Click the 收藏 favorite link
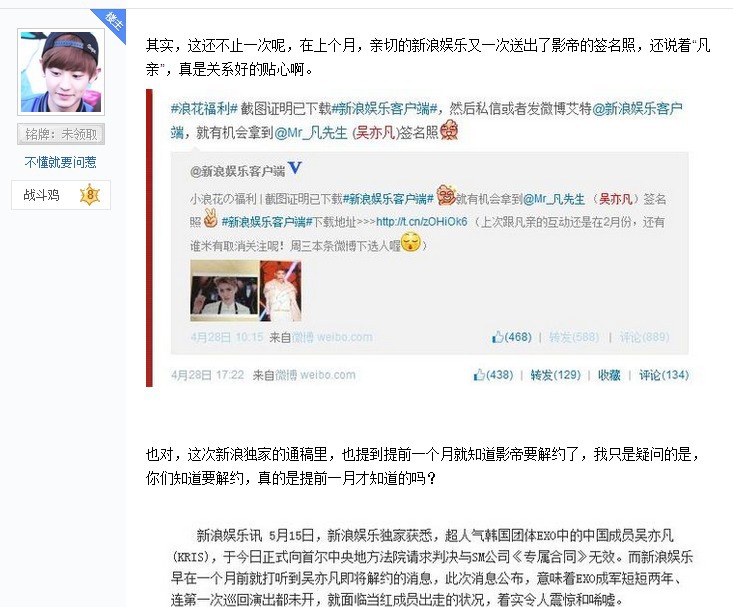The height and width of the screenshot is (607, 733). click(x=609, y=375)
